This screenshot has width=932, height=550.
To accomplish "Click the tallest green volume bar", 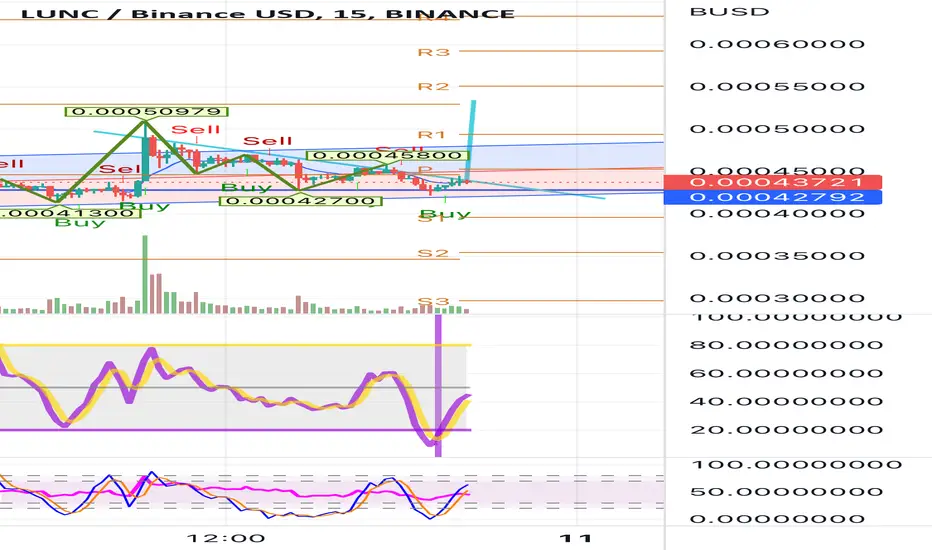I will tap(144, 275).
